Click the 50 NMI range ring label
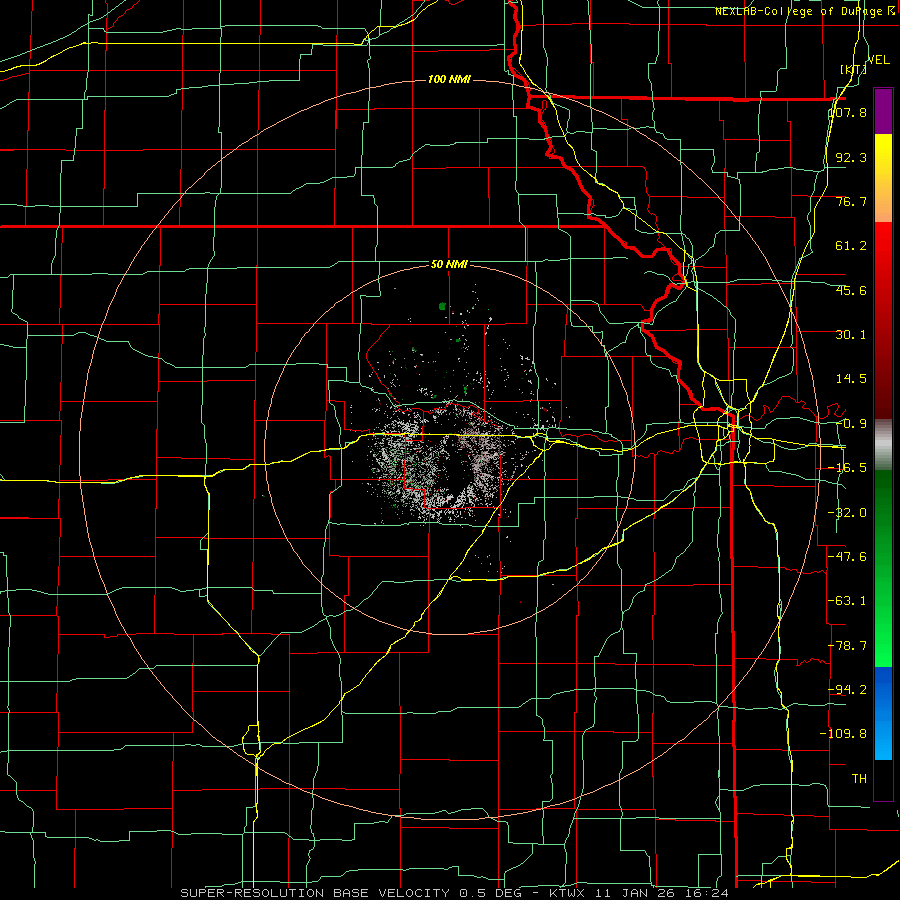 (x=449, y=265)
